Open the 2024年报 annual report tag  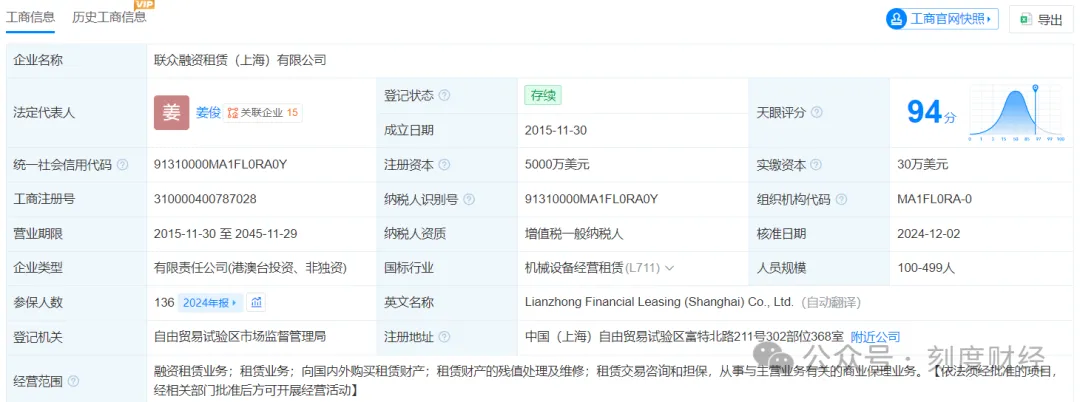click(209, 302)
